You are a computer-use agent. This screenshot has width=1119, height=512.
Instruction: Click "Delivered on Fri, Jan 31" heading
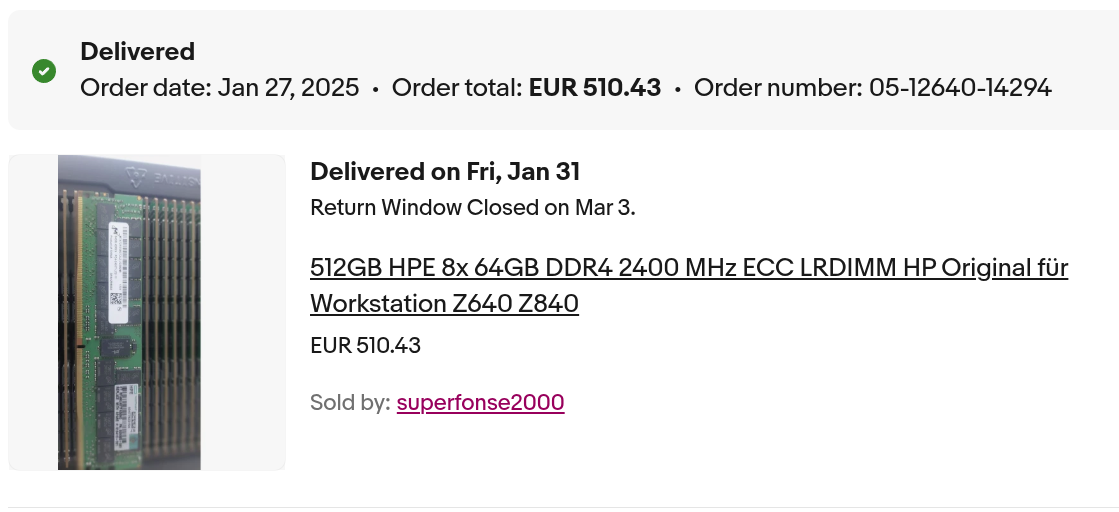coord(445,172)
